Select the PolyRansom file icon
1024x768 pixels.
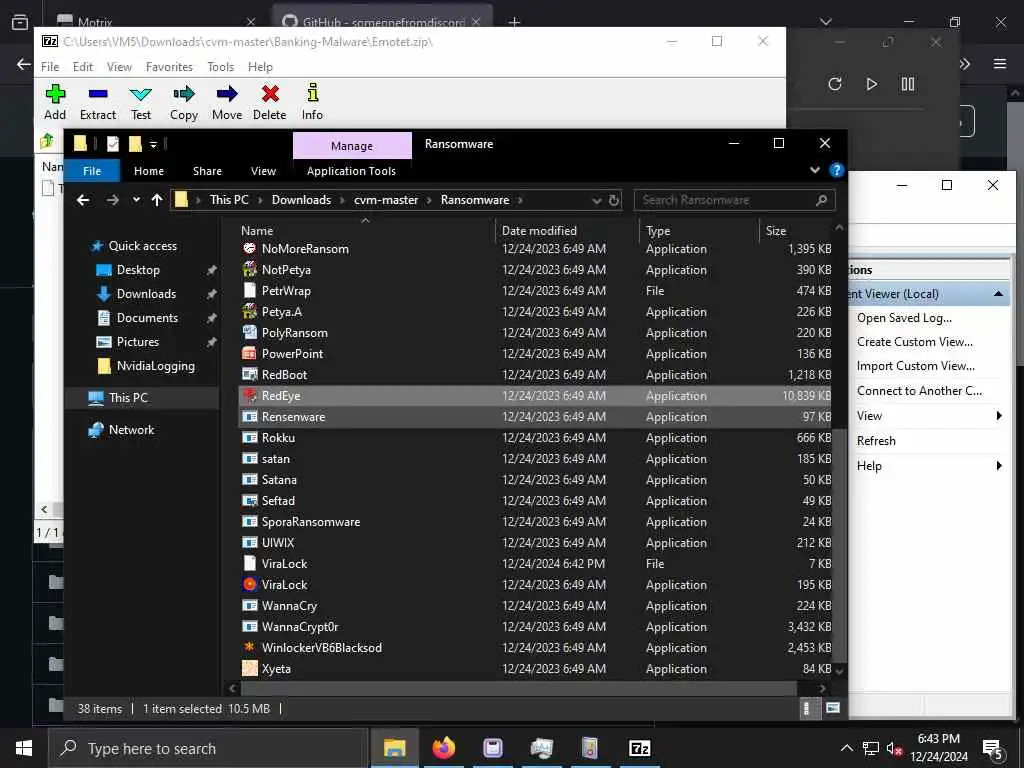[x=249, y=332]
